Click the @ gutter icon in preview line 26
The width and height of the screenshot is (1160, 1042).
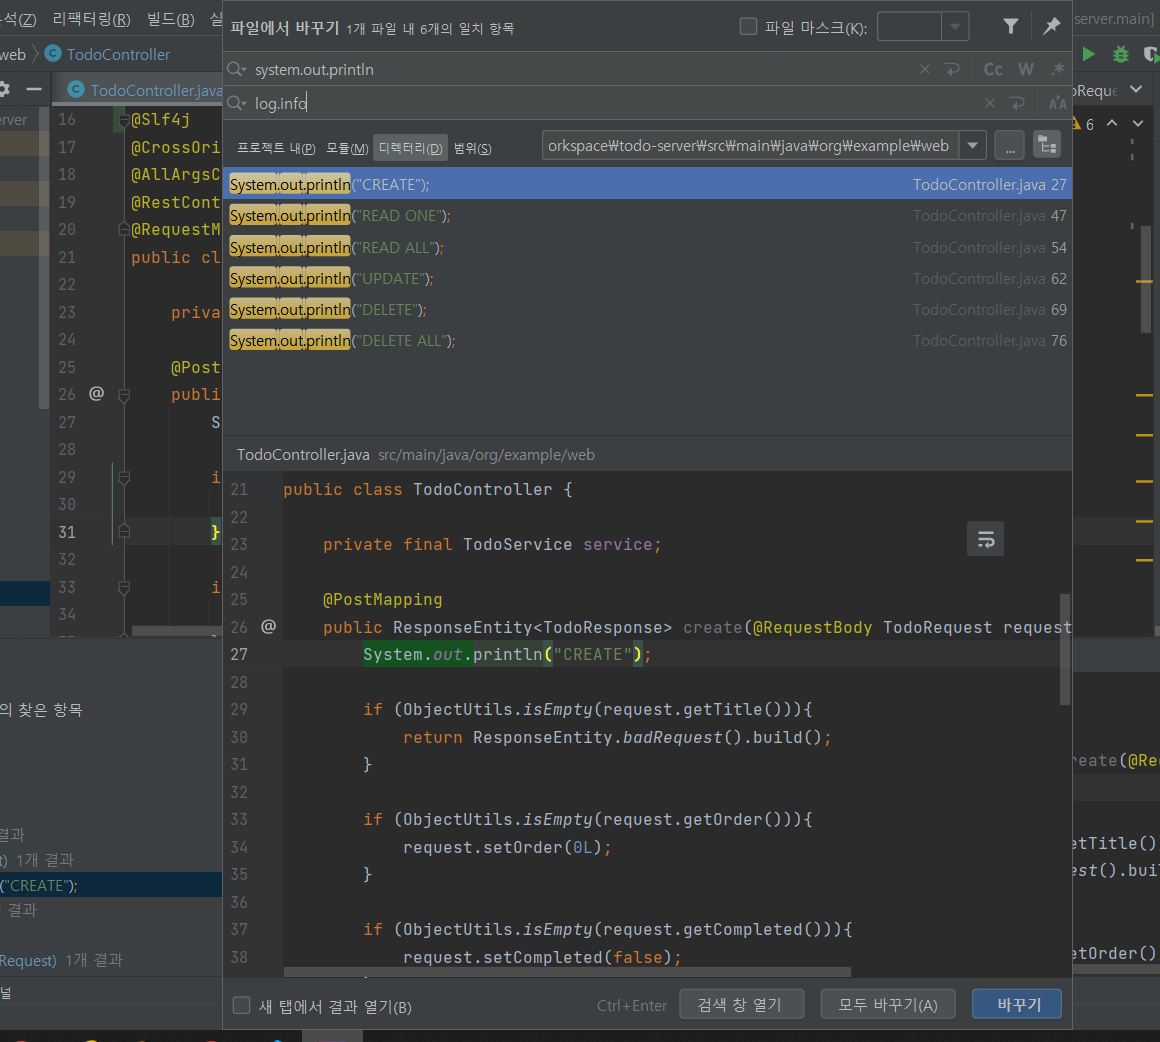pos(269,626)
